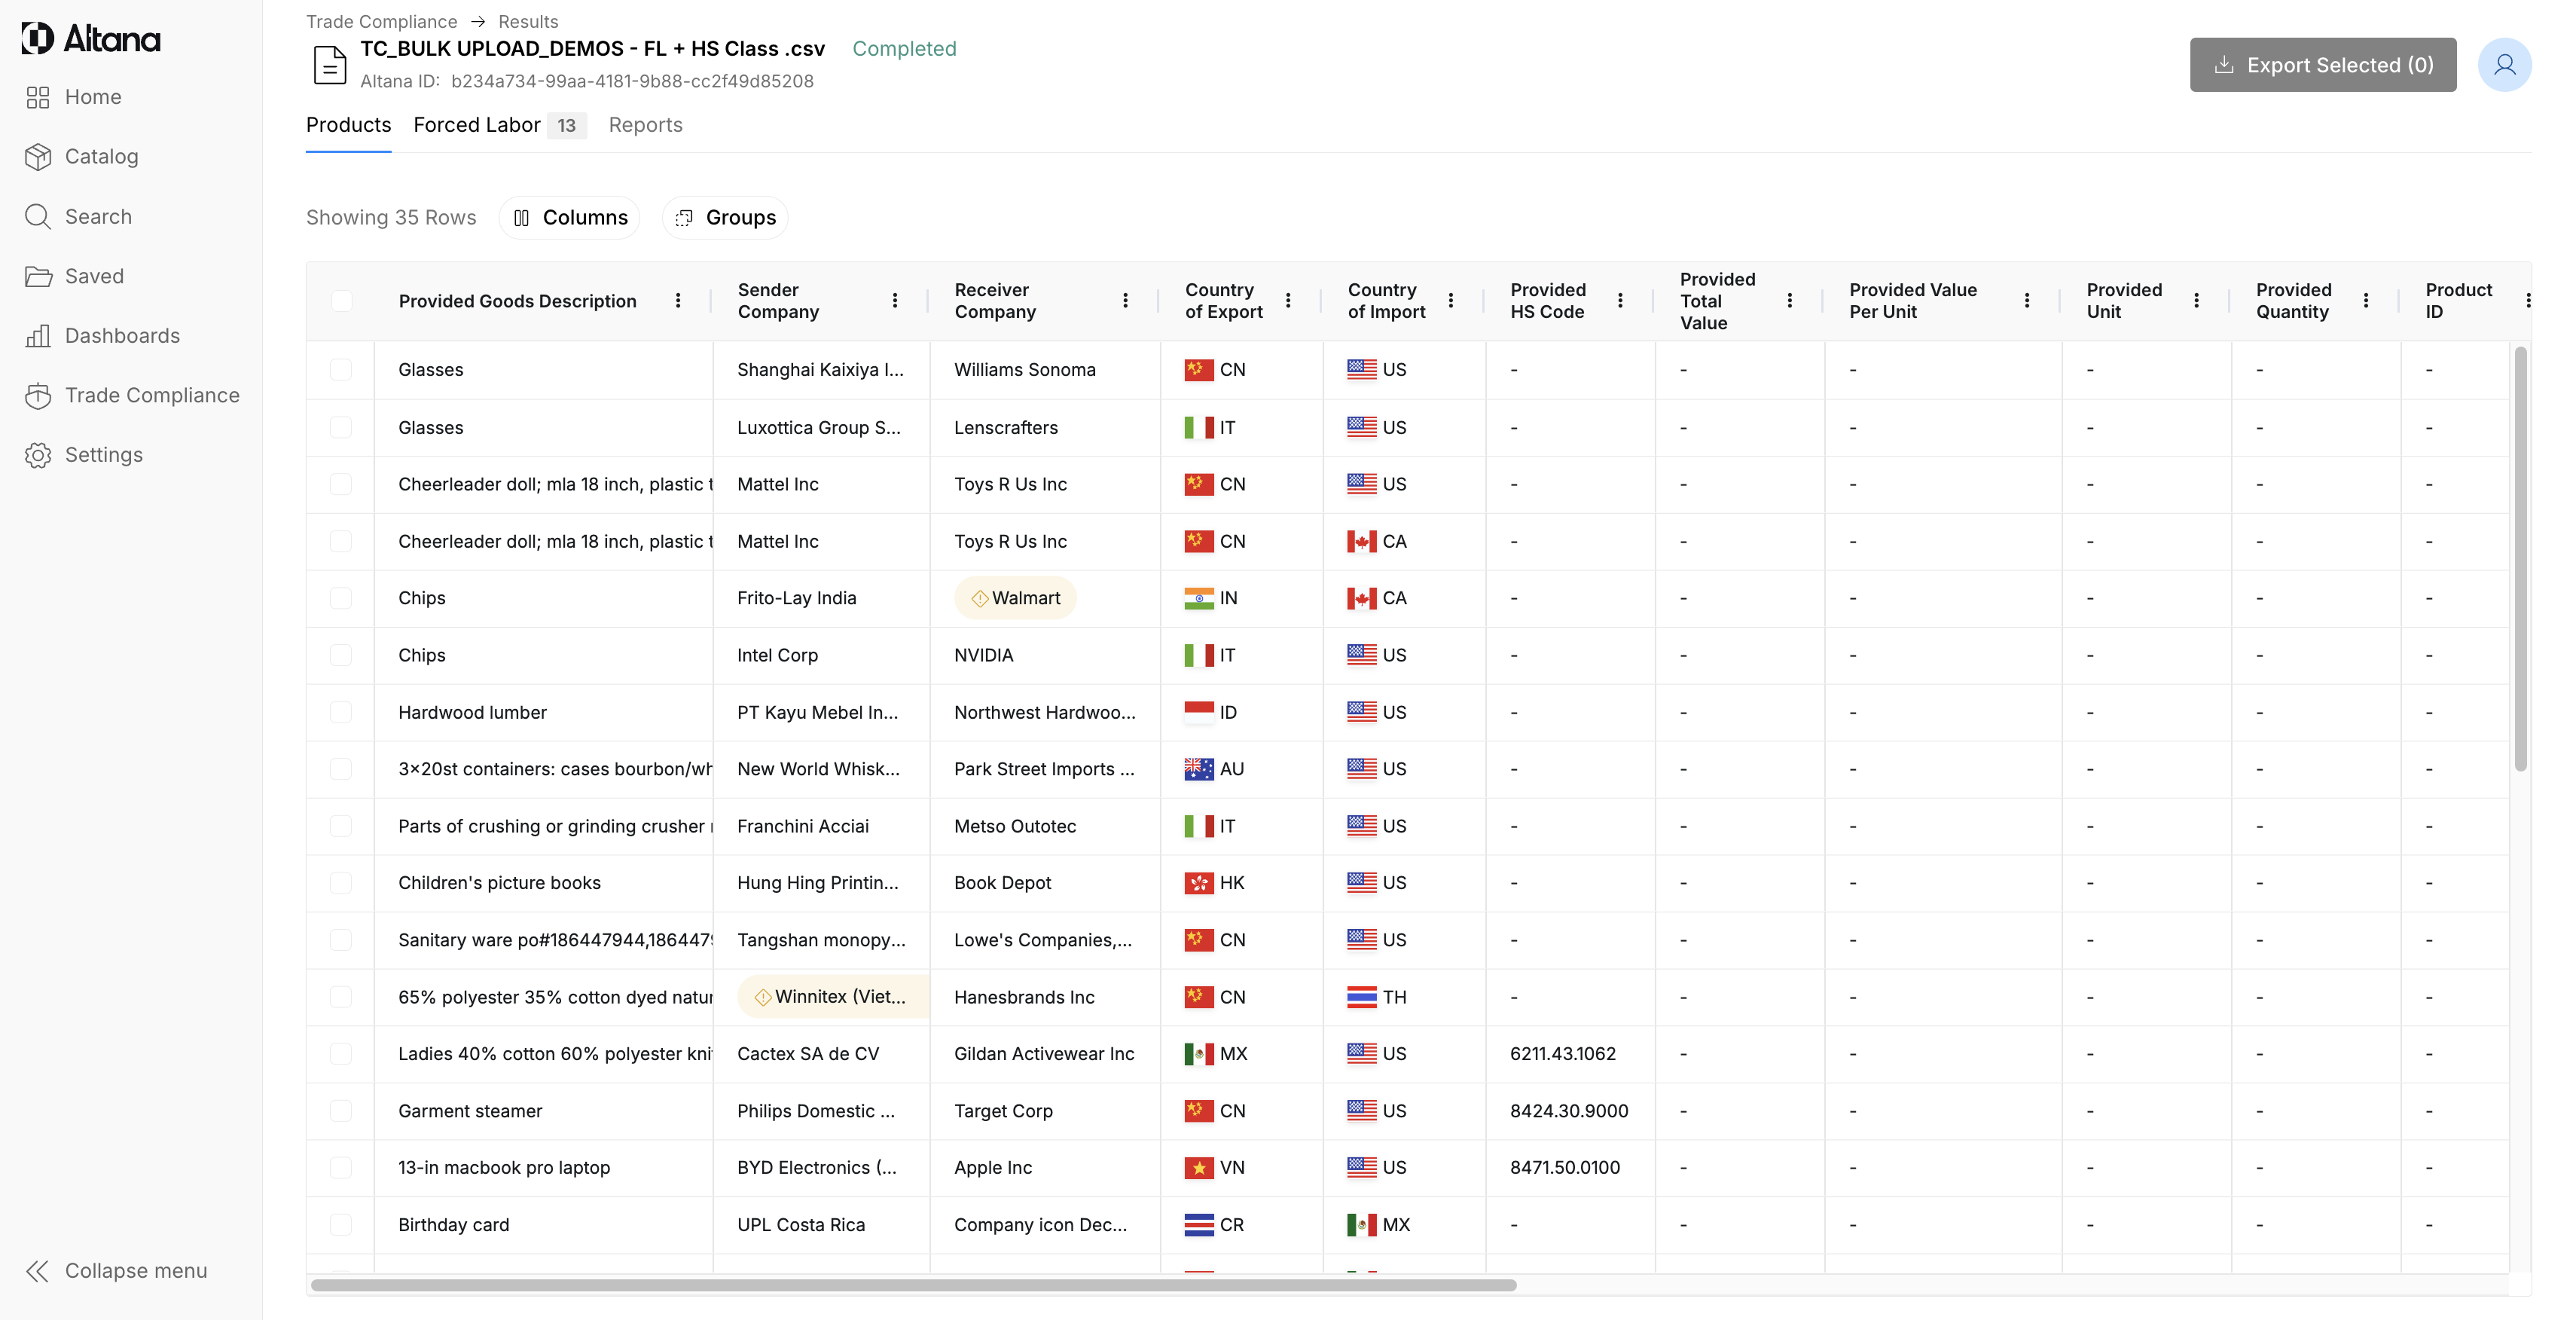Open Saved folder icon in sidebar

(x=38, y=277)
